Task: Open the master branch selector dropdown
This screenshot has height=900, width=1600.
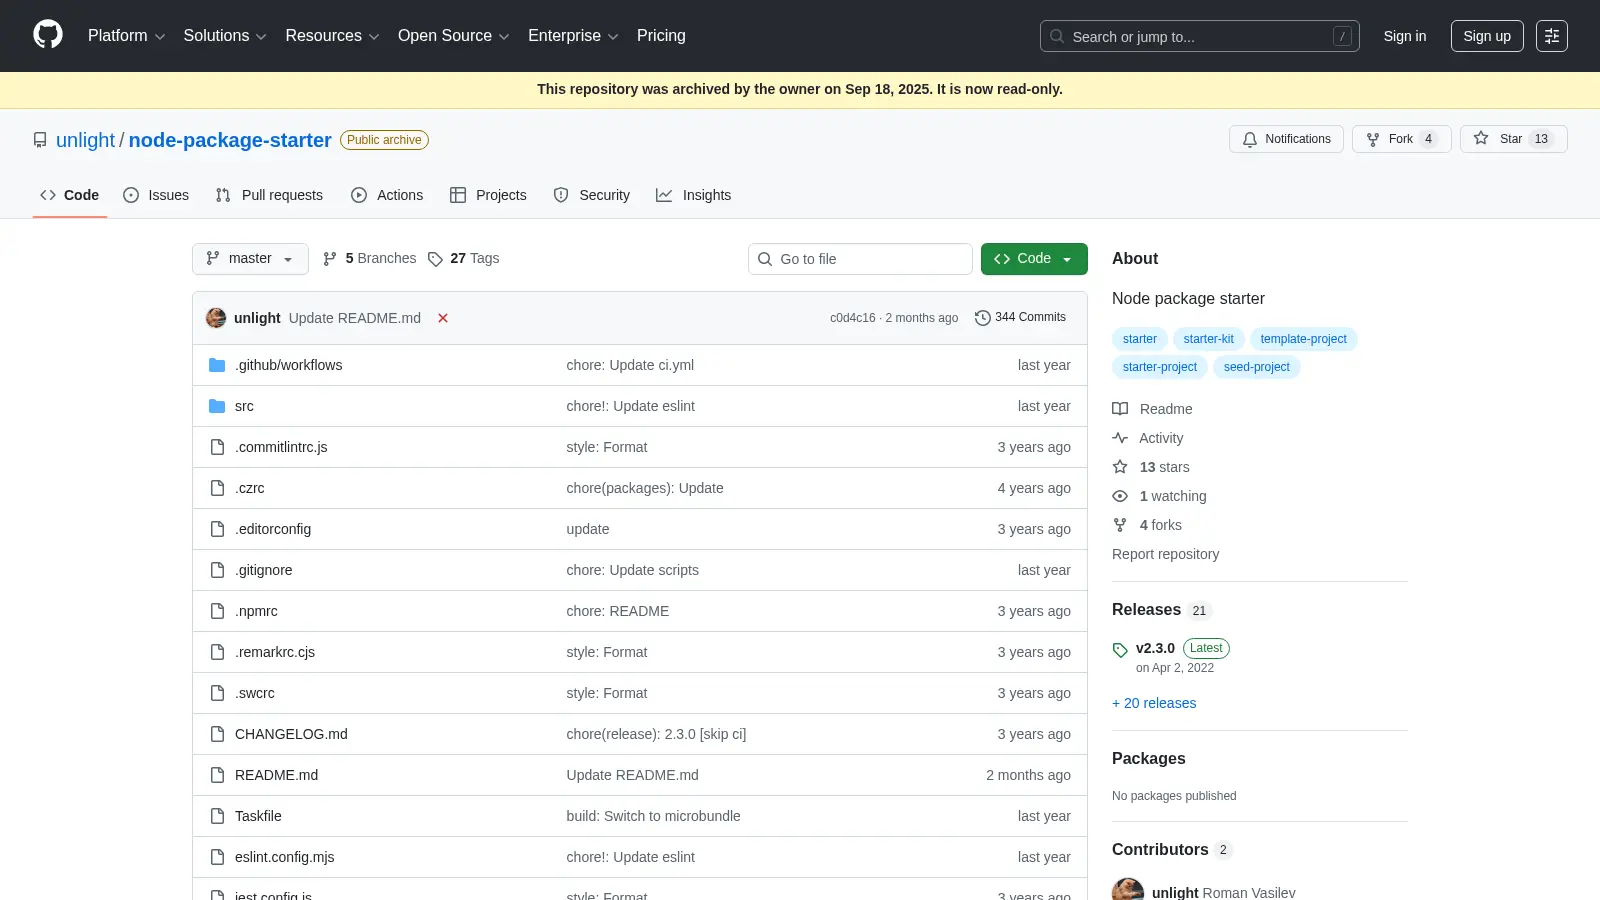Action: coord(250,259)
